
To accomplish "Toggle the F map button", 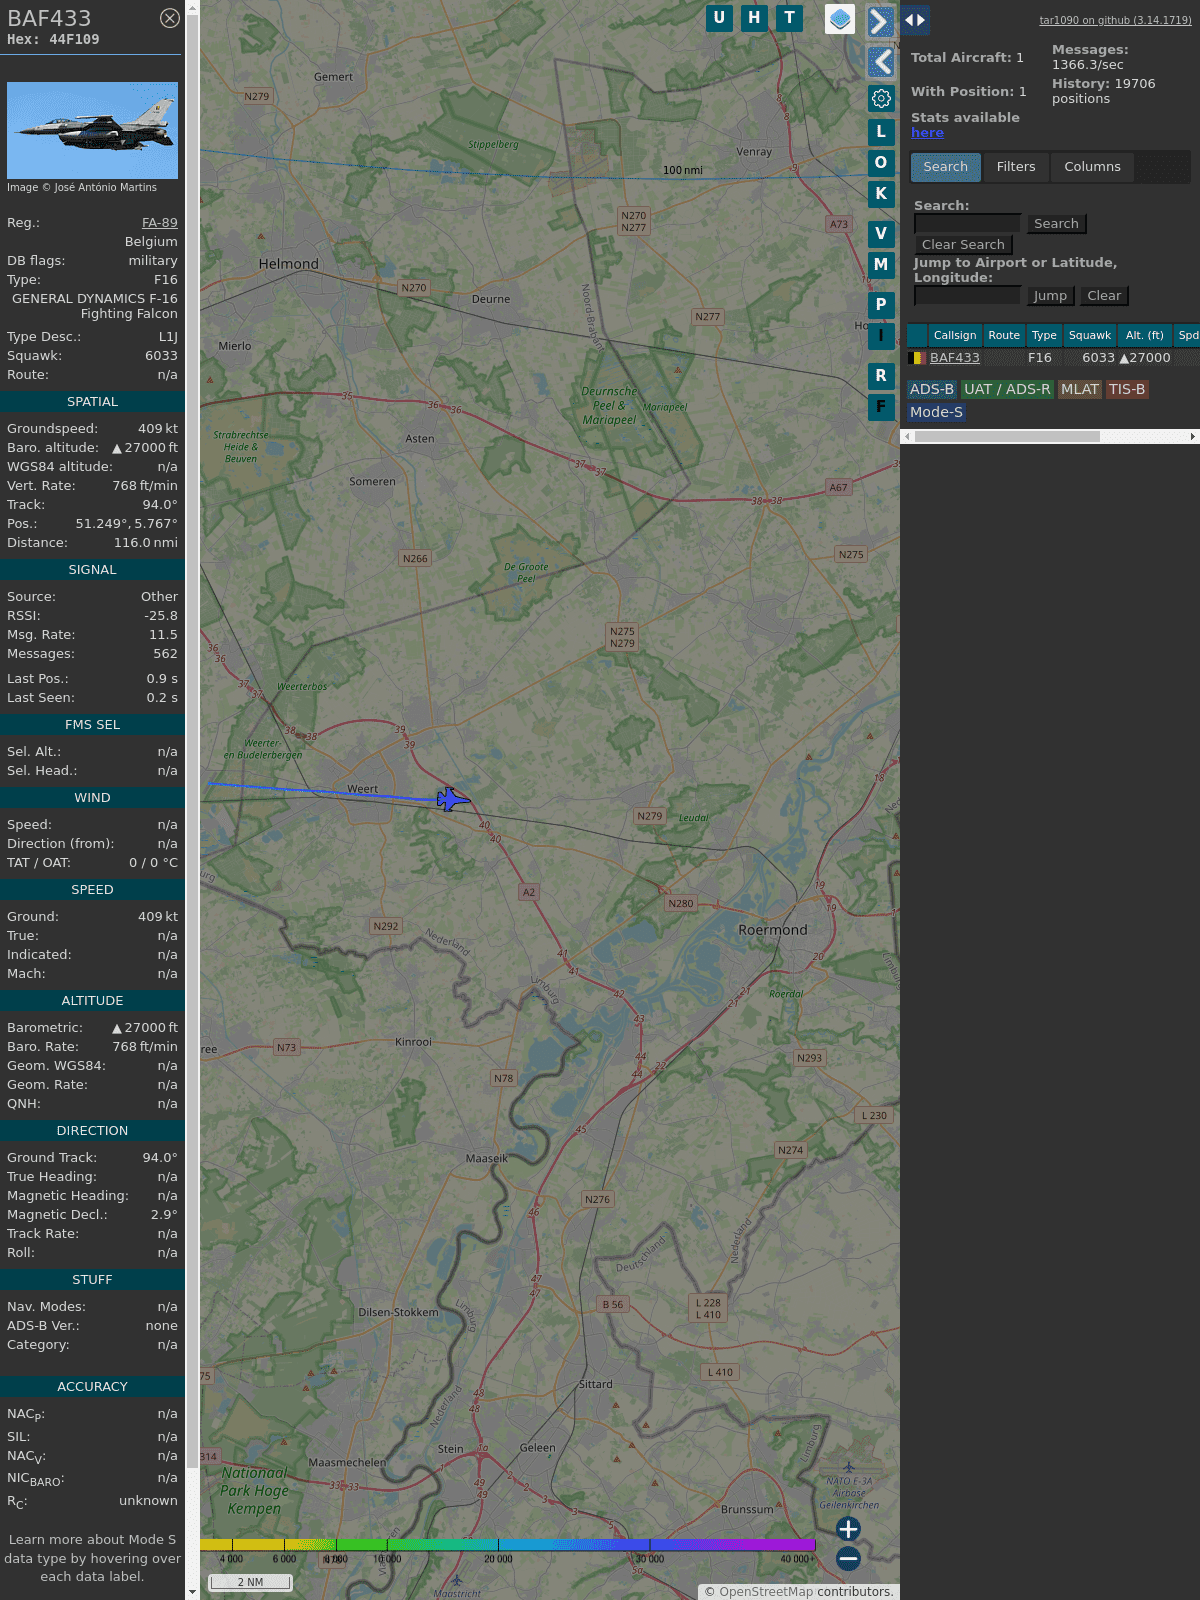I will pyautogui.click(x=881, y=406).
